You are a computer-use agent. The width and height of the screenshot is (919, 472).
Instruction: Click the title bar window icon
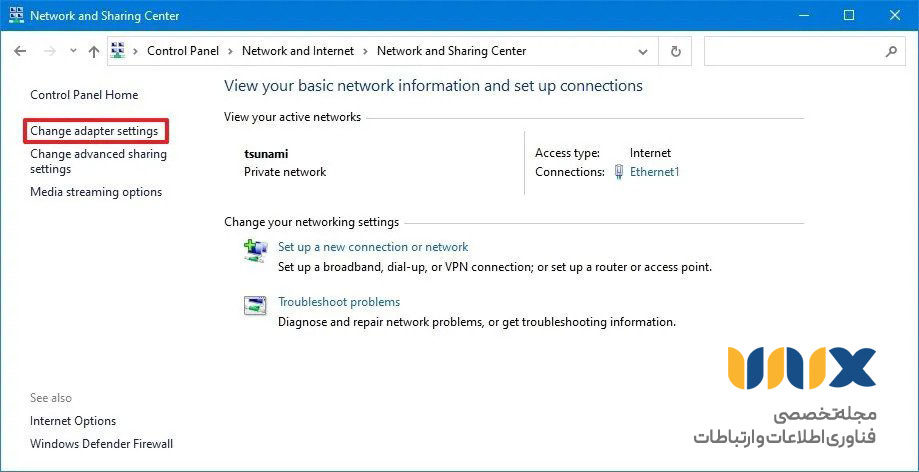[x=16, y=15]
